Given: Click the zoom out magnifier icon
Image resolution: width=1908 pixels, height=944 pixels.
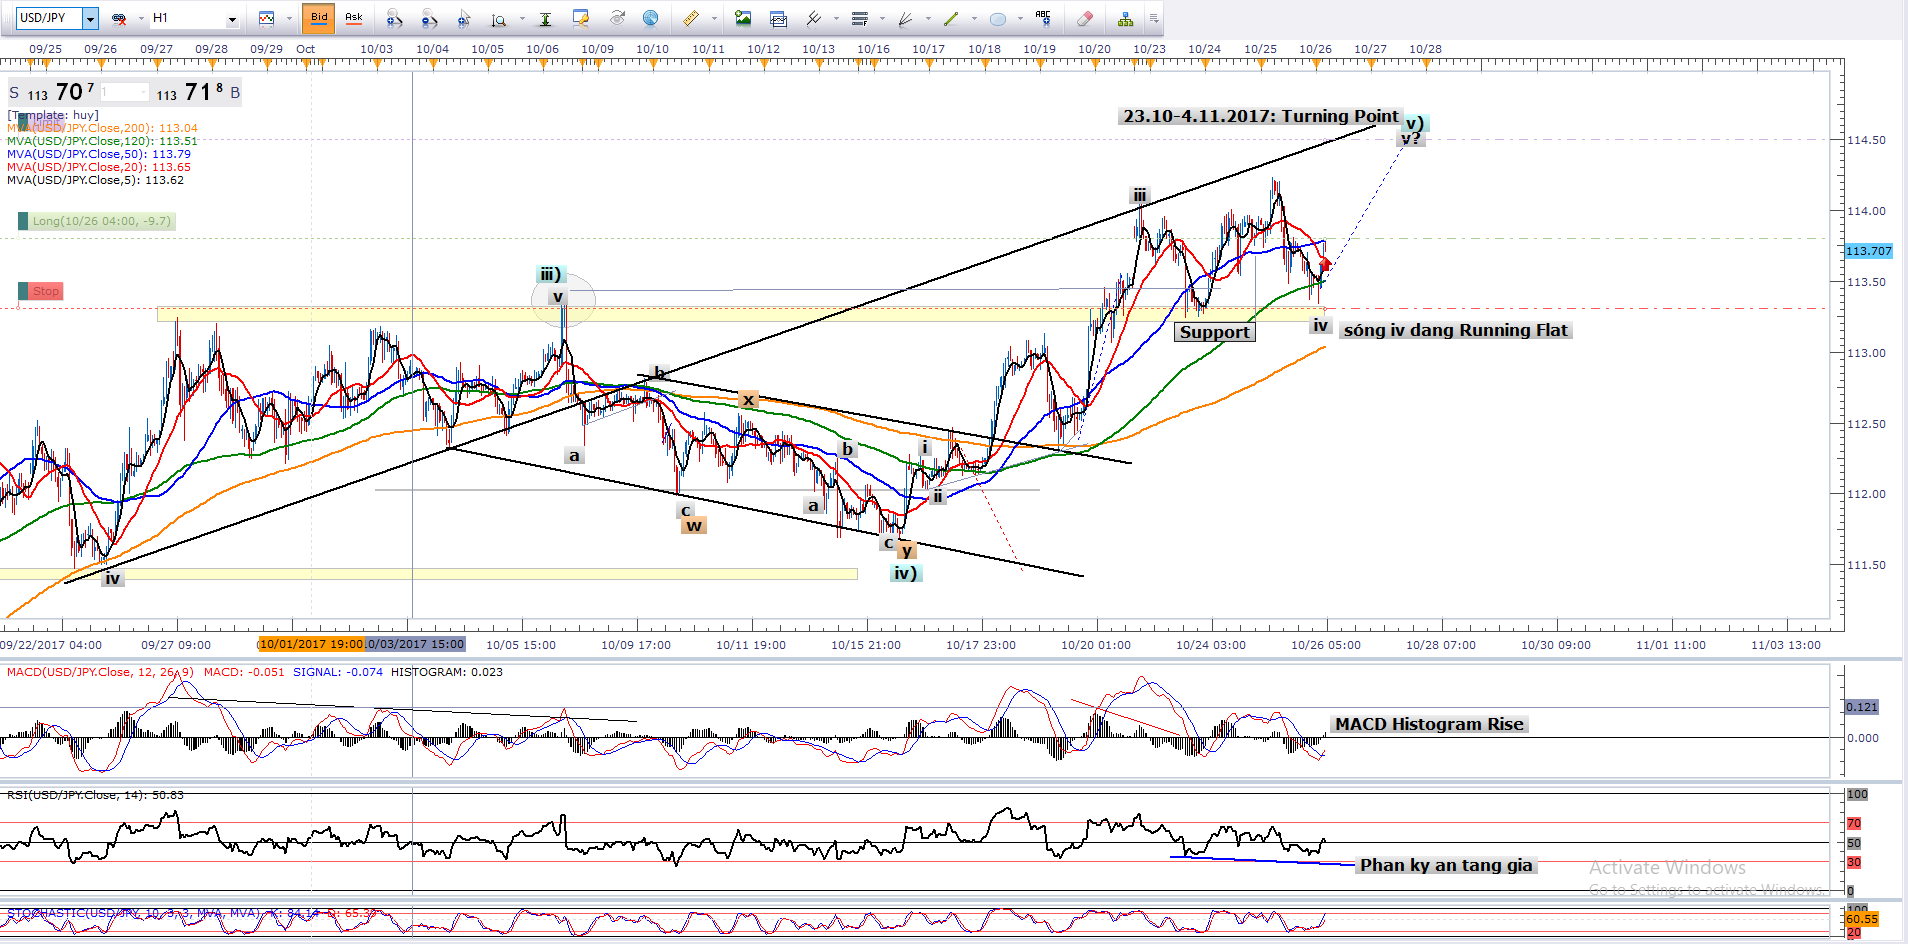Looking at the screenshot, I should pos(429,19).
